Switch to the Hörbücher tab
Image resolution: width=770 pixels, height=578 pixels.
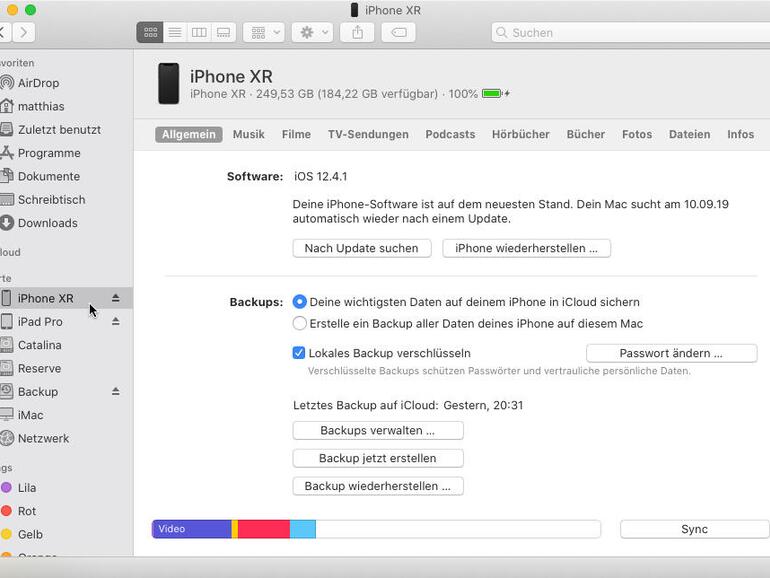(x=521, y=135)
